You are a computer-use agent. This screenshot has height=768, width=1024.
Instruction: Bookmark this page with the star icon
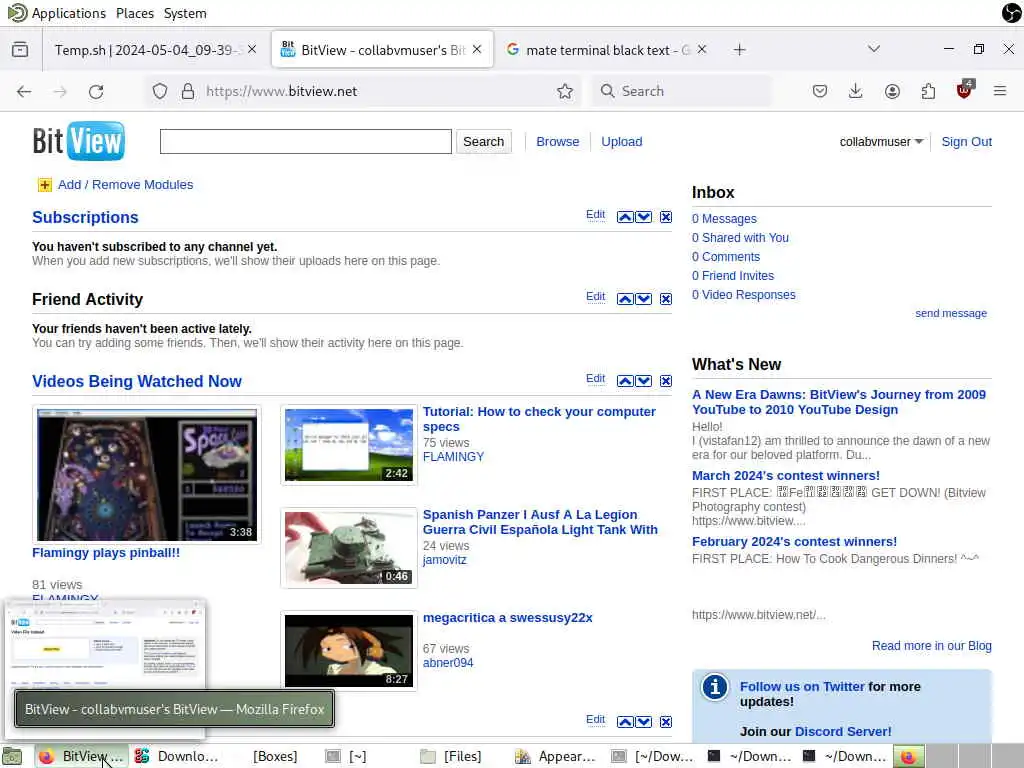(565, 91)
